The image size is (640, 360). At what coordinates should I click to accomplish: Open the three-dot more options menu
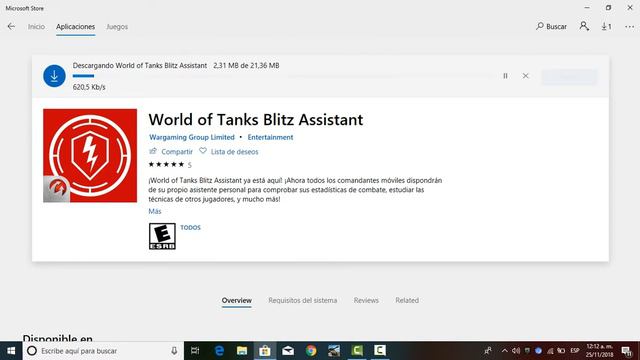629,27
